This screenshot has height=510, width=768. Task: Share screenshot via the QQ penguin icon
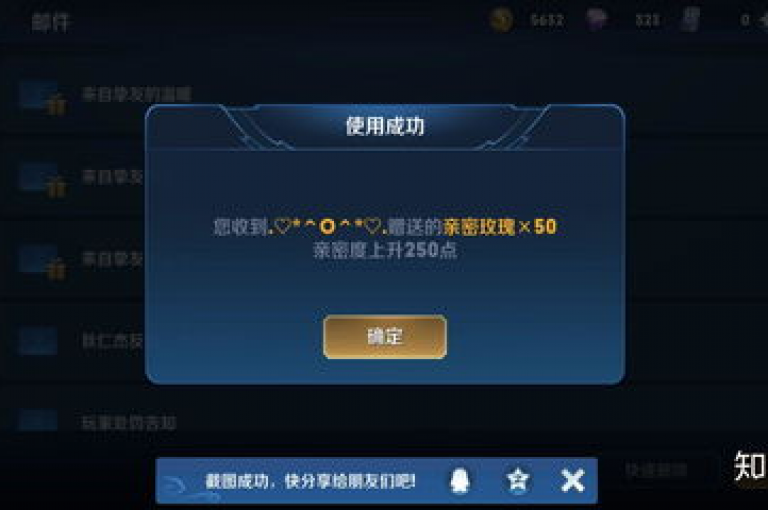point(459,480)
